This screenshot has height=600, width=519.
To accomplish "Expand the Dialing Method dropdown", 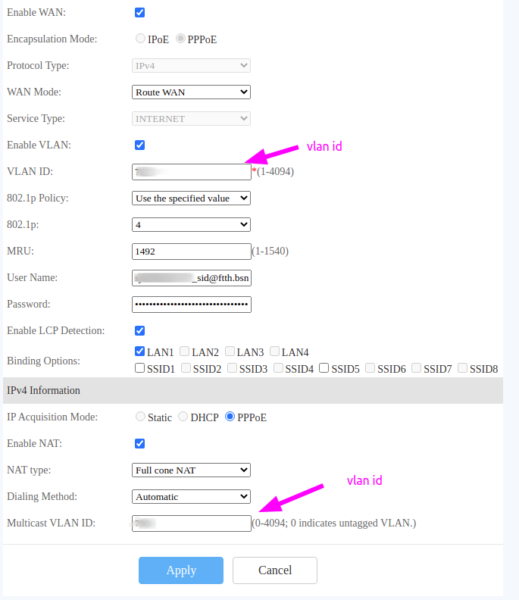I will point(191,497).
